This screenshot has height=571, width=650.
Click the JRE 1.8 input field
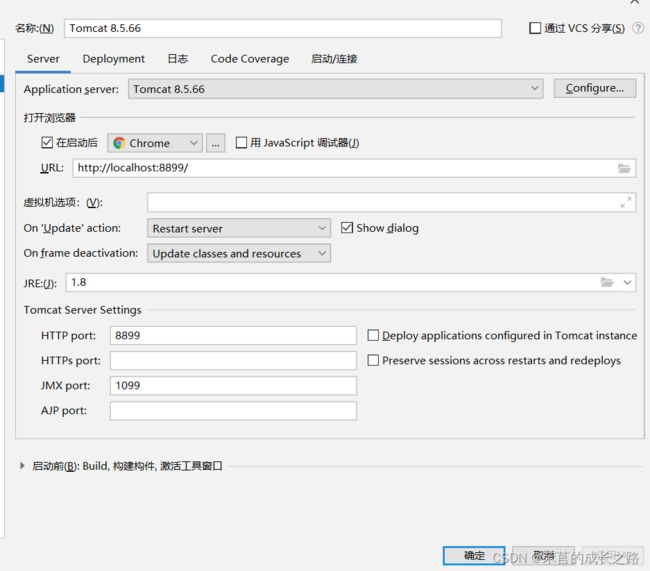click(351, 282)
